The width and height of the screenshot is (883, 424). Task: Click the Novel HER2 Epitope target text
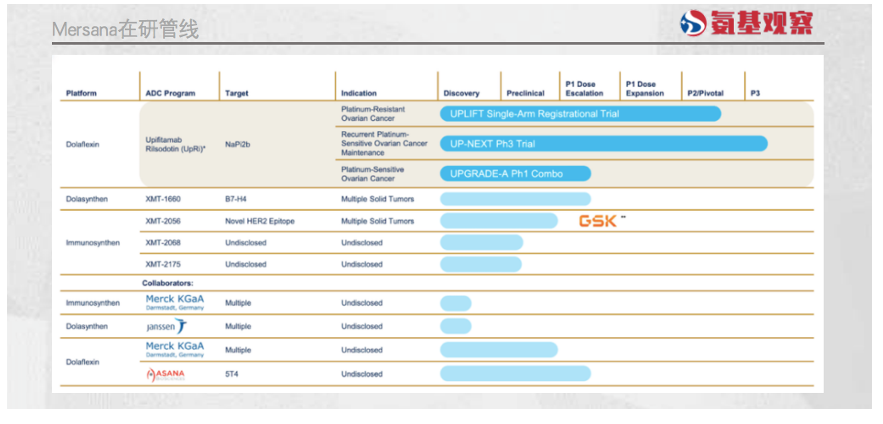pyautogui.click(x=260, y=221)
